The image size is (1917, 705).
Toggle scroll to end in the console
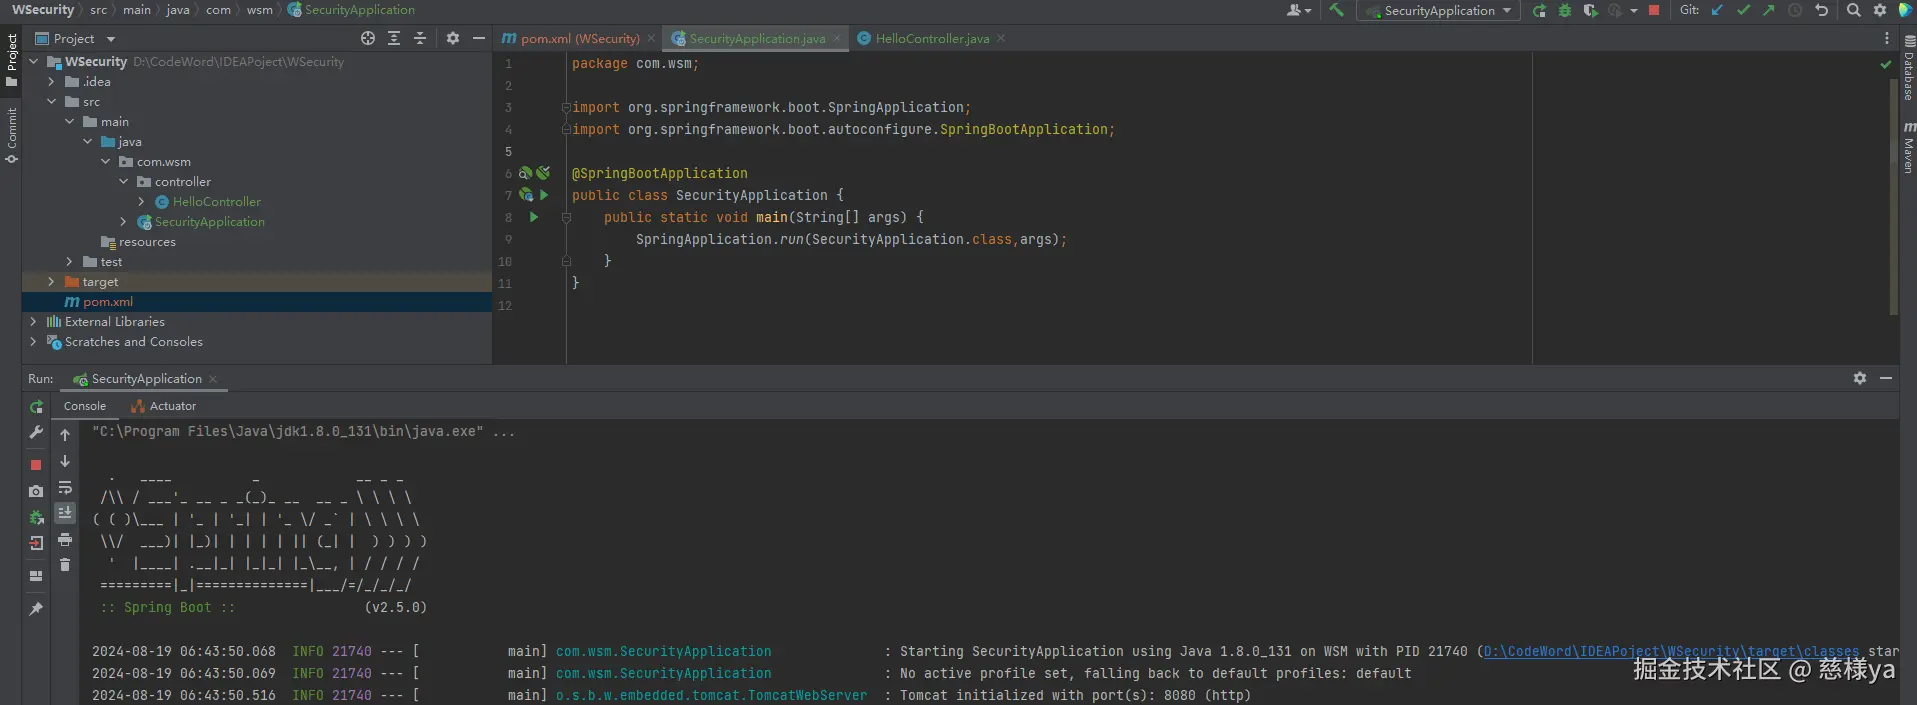[65, 513]
